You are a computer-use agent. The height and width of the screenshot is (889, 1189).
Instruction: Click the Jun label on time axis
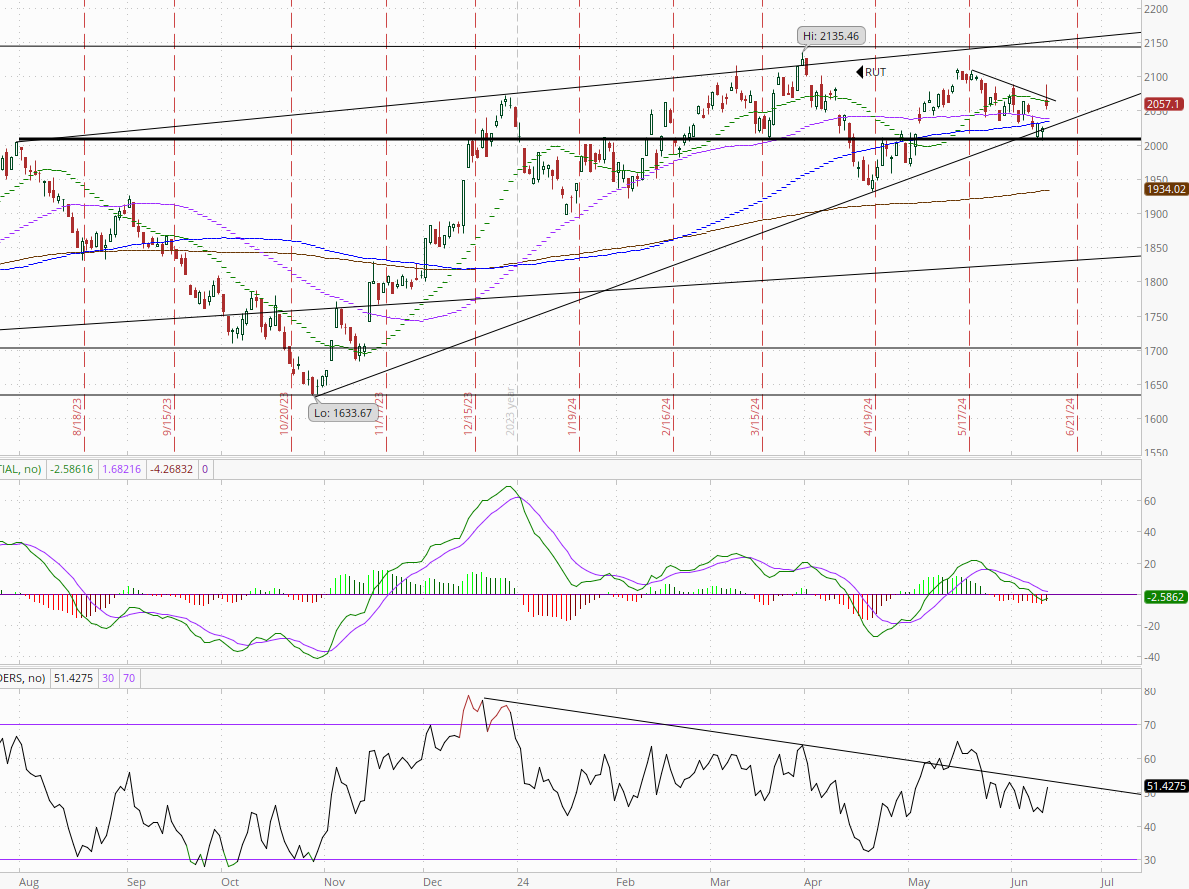click(x=1019, y=882)
